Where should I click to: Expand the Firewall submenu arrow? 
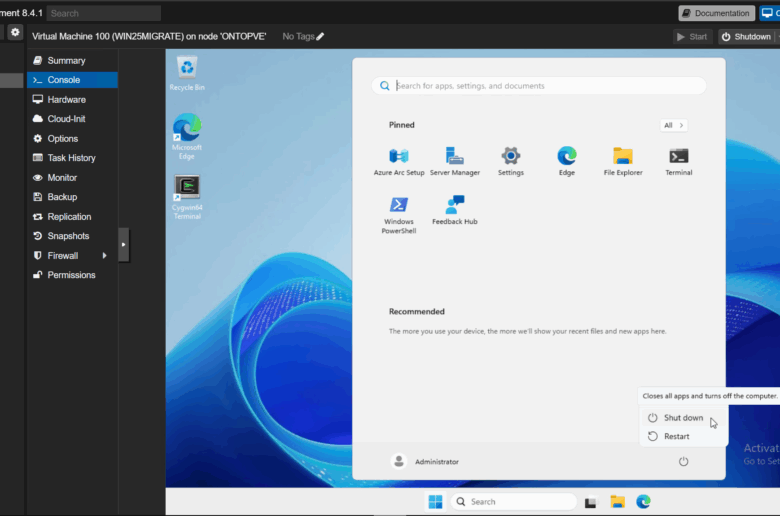[x=104, y=255]
